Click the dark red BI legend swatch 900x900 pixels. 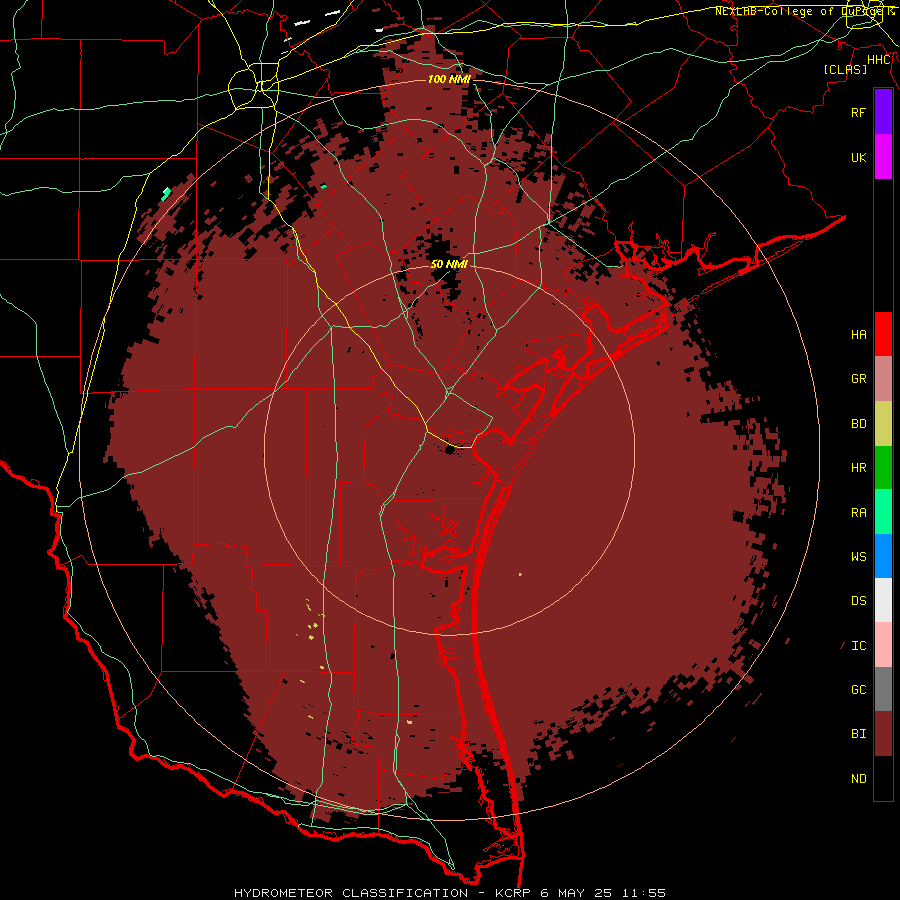[x=883, y=734]
